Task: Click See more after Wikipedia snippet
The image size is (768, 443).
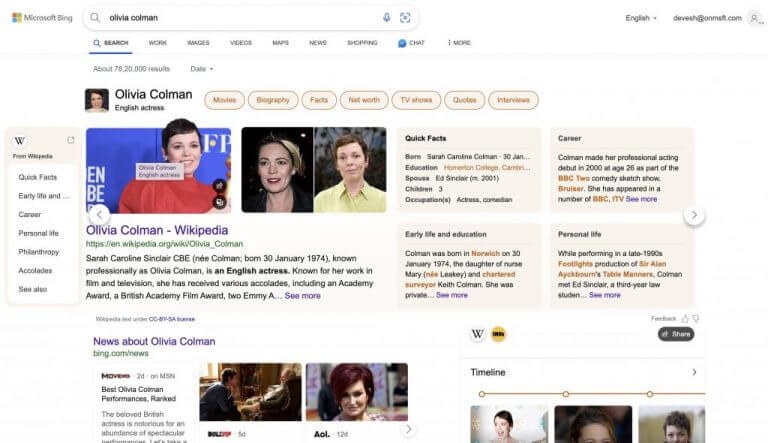Action: (x=302, y=296)
